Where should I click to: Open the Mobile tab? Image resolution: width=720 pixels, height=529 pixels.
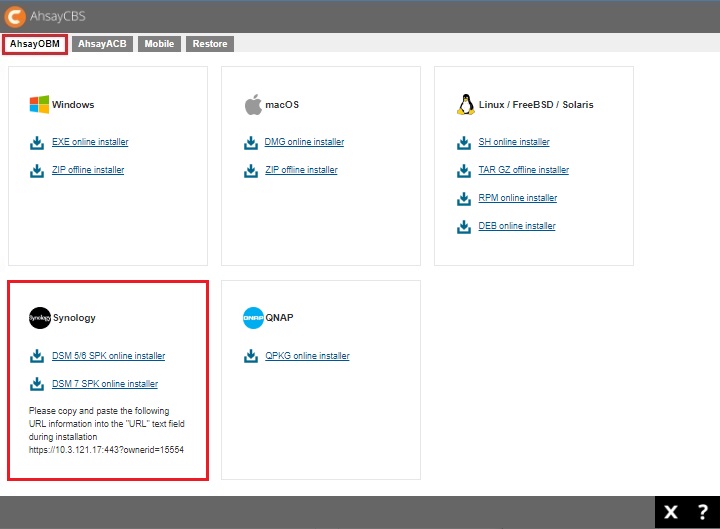click(159, 44)
